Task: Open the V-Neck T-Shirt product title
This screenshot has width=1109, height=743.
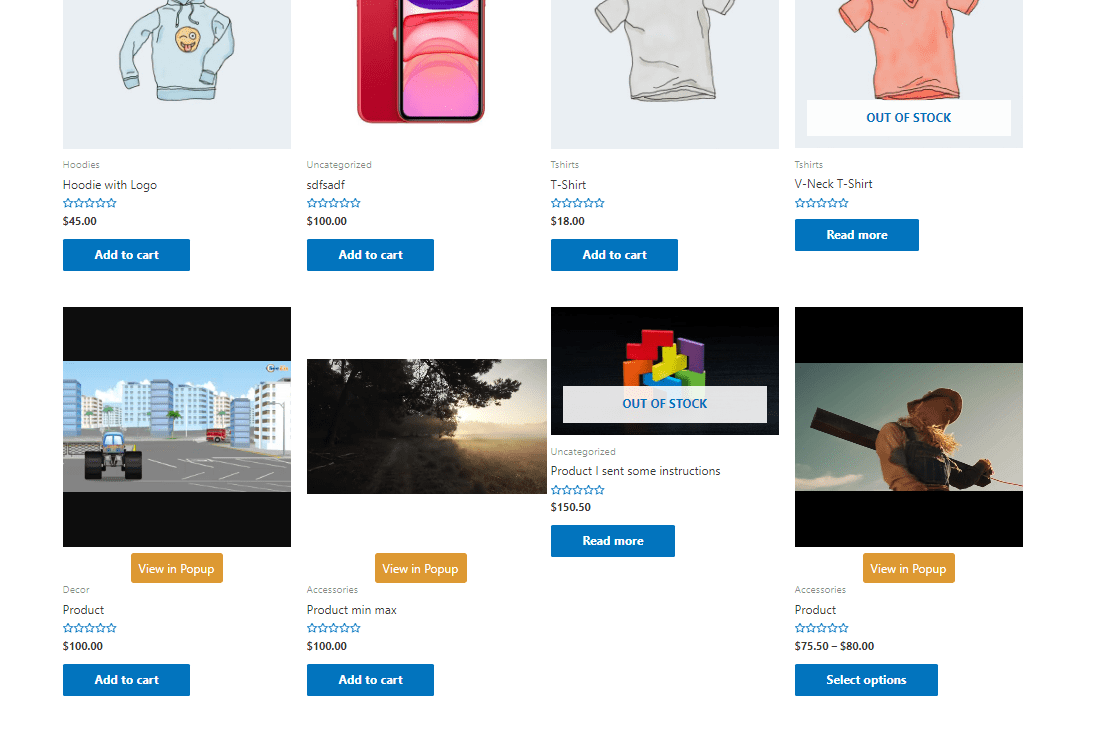Action: [833, 184]
